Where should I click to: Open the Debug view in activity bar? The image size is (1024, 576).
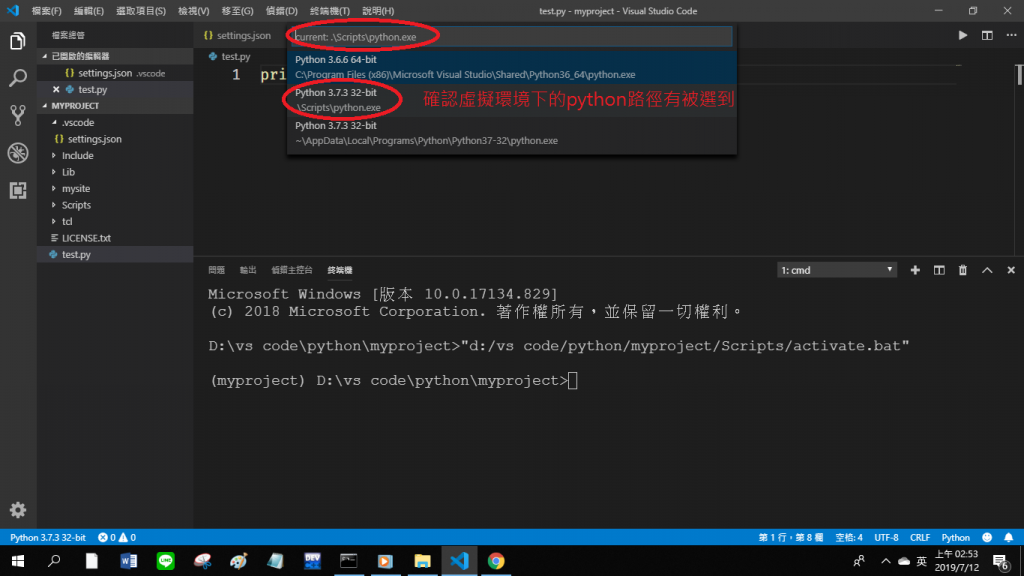18,153
